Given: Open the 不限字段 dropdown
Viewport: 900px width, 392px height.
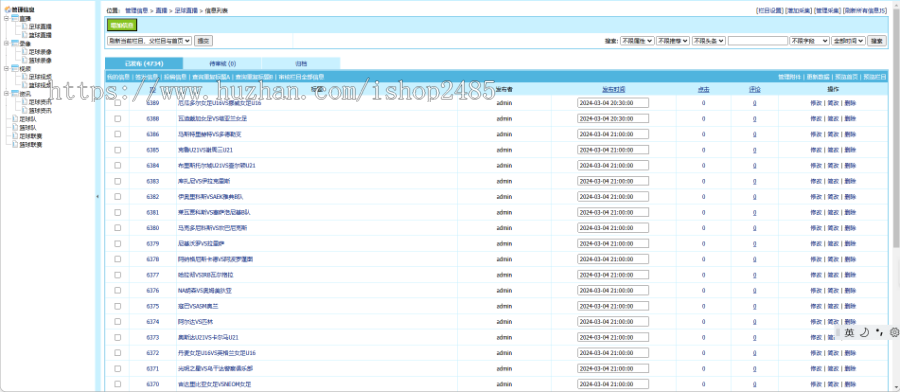Looking at the screenshot, I should coord(809,41).
